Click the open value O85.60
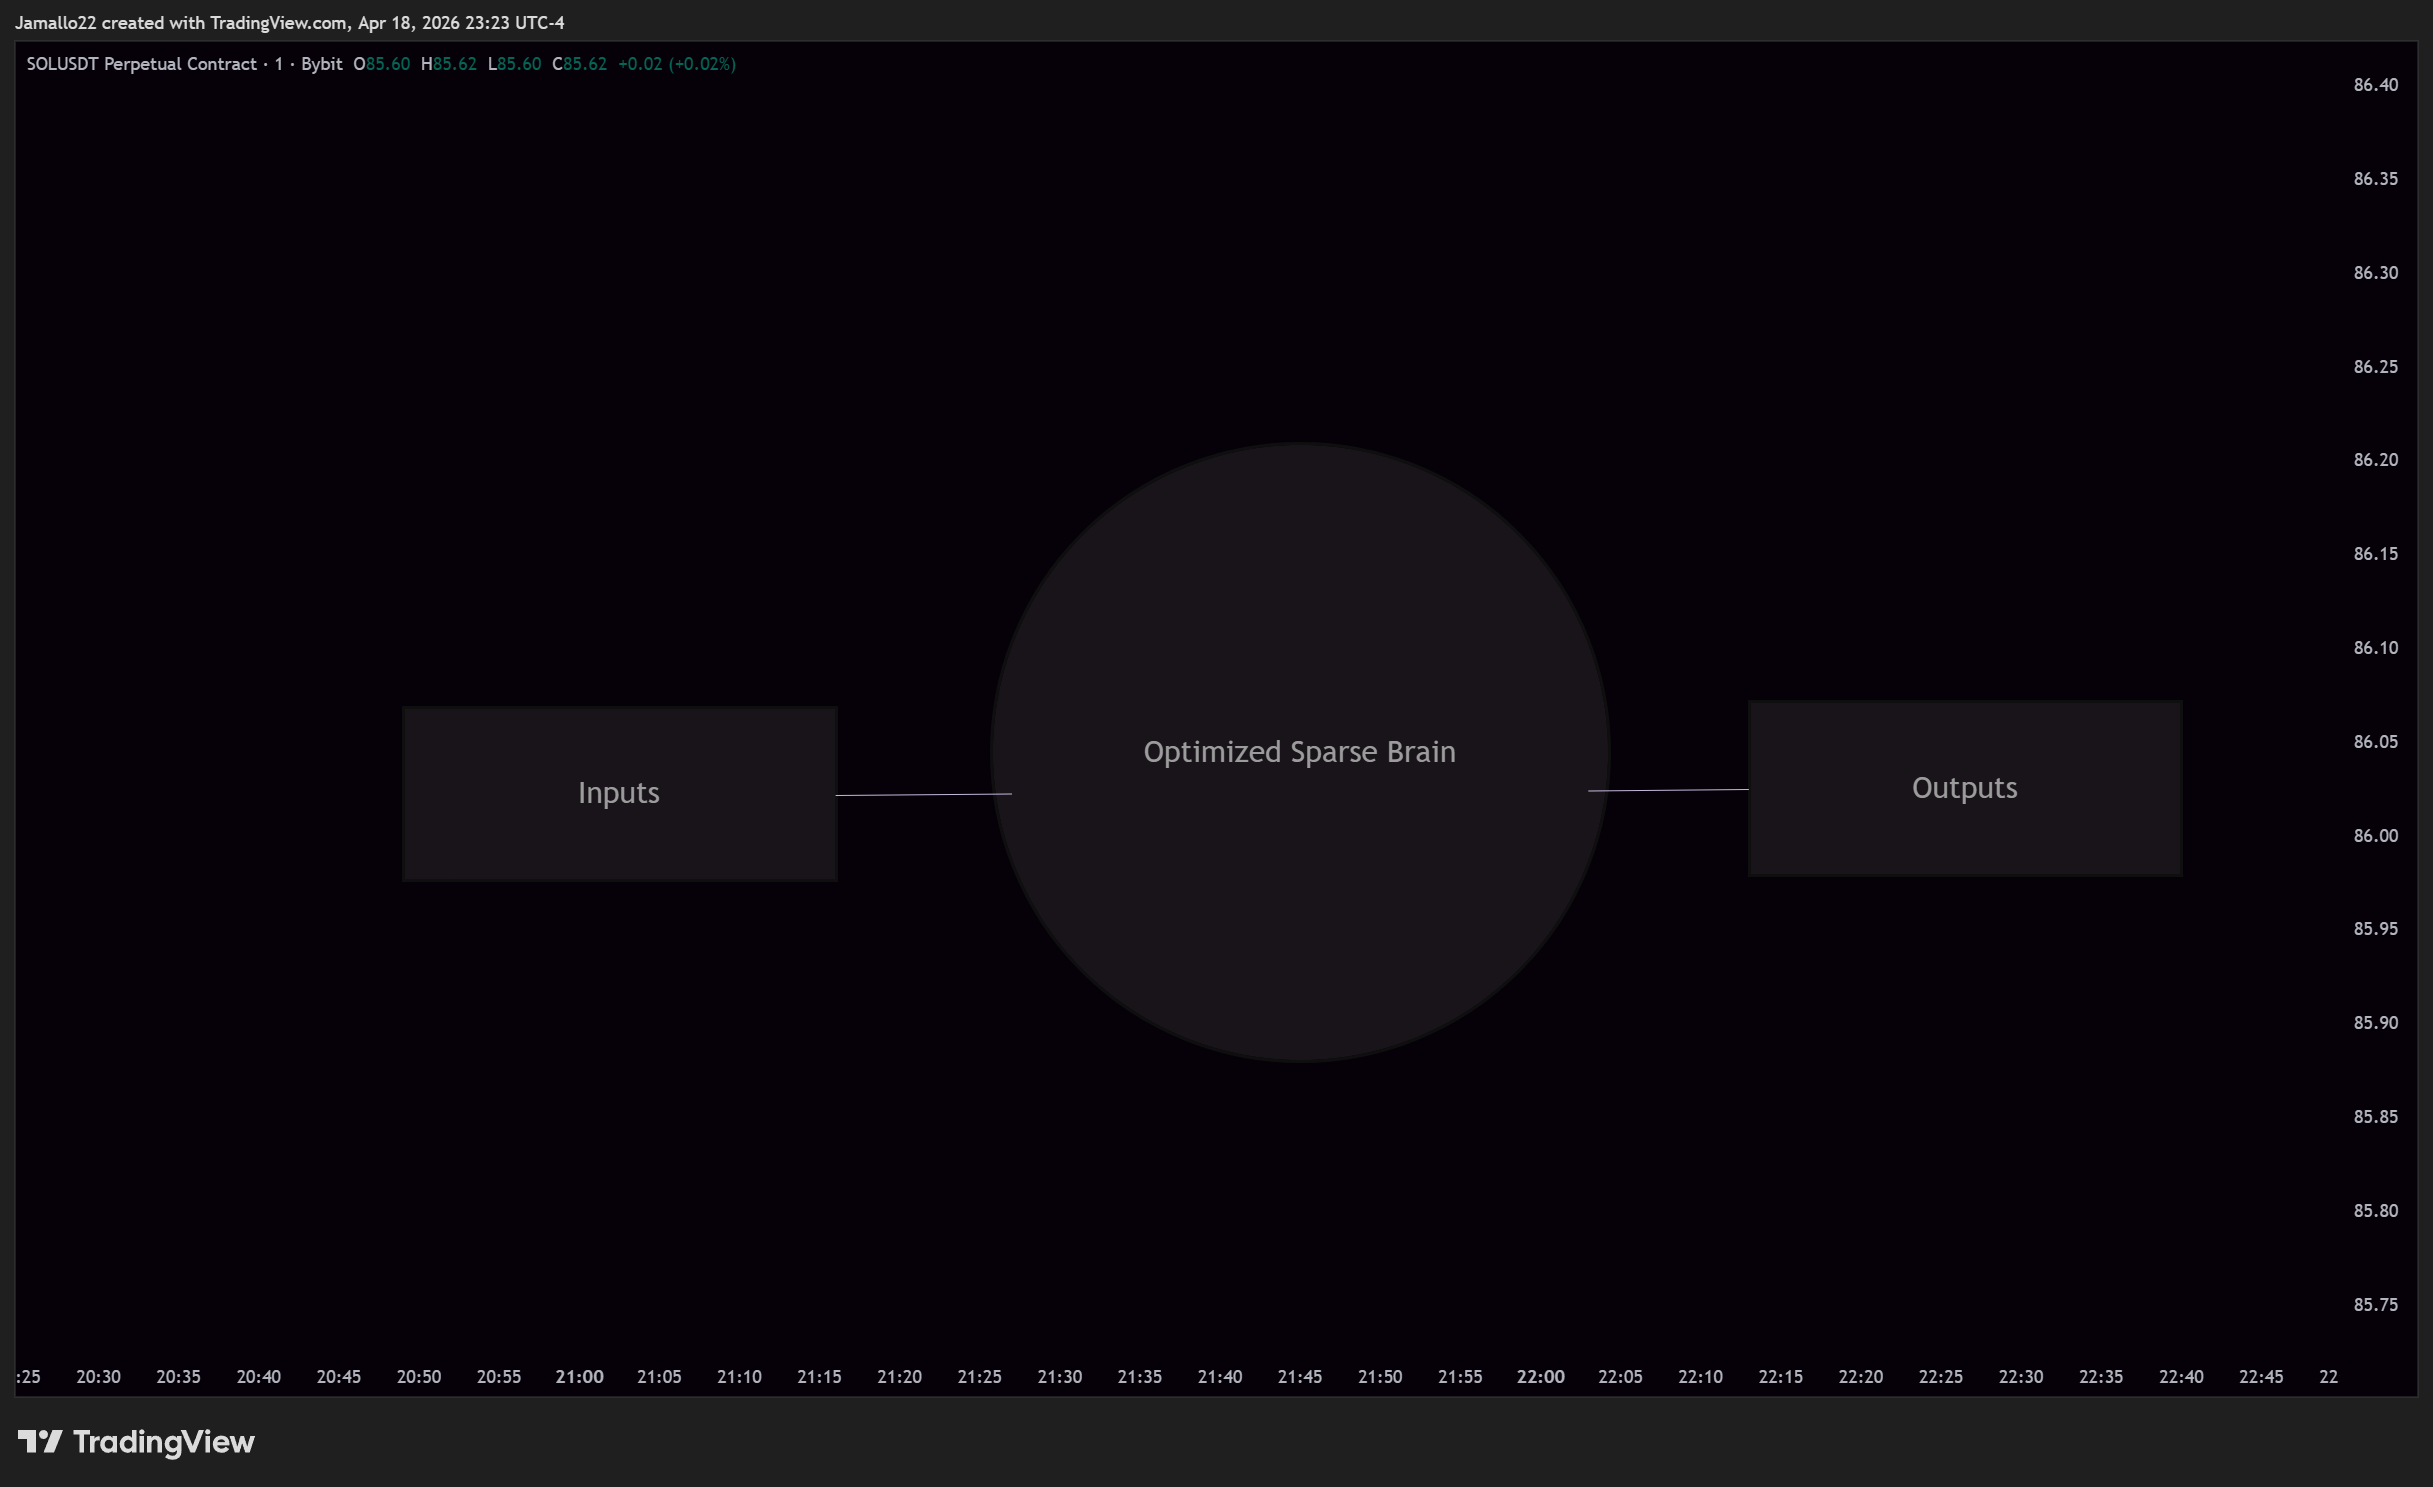The image size is (2433, 1487). coord(382,64)
